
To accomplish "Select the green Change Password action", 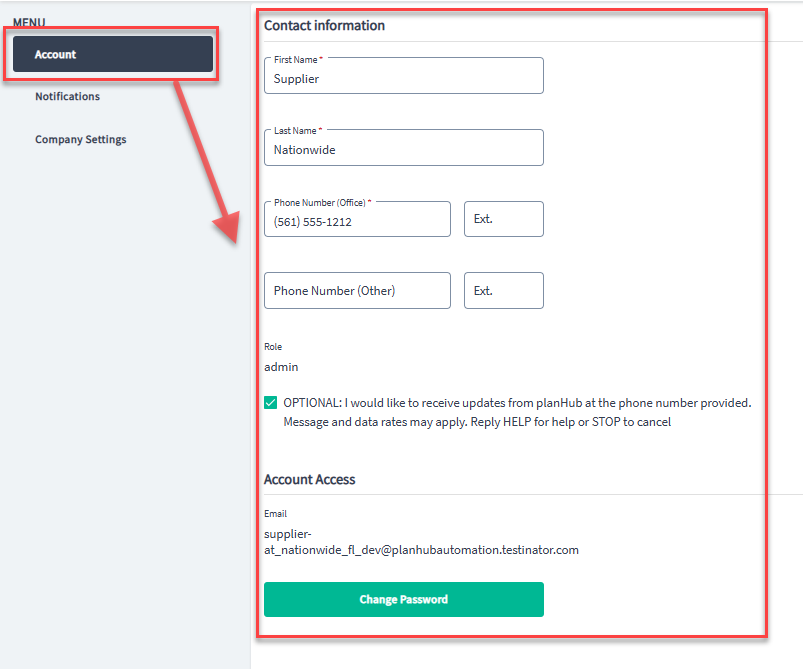I will click(403, 599).
